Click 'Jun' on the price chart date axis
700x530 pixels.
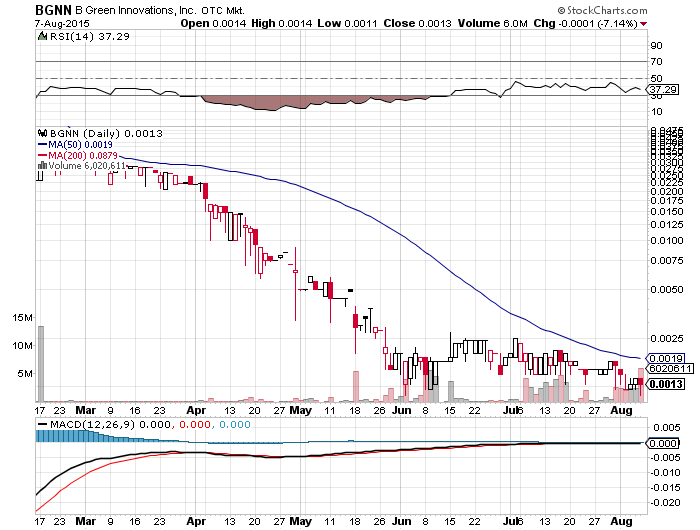click(401, 410)
